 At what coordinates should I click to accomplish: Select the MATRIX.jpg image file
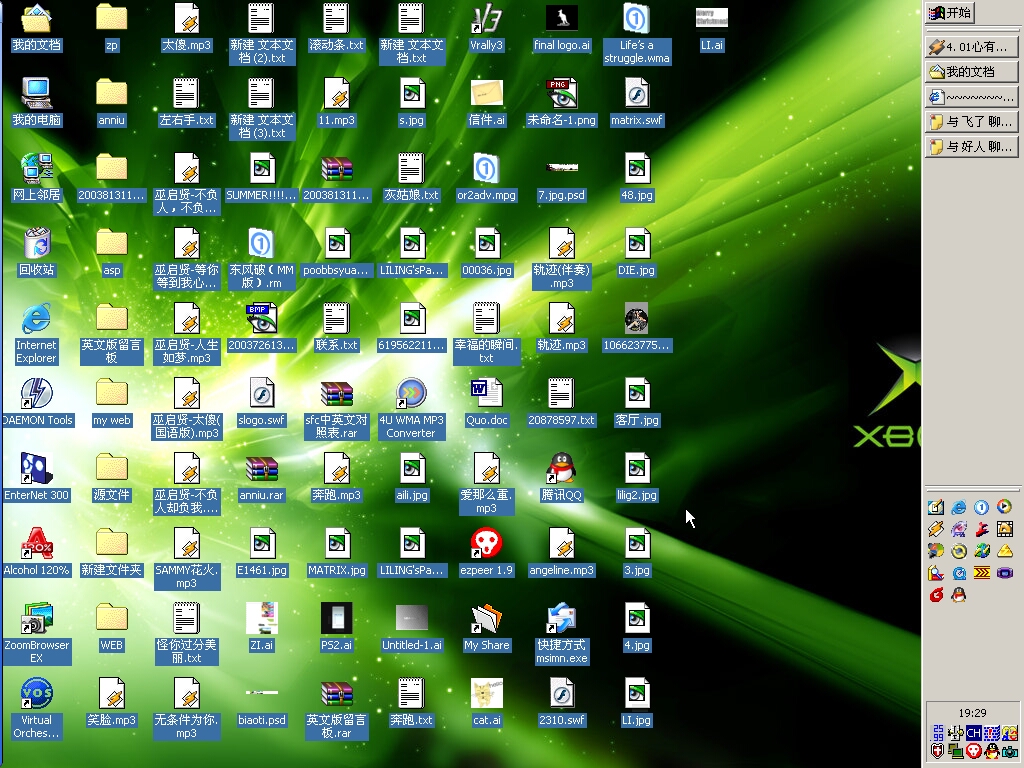point(336,552)
